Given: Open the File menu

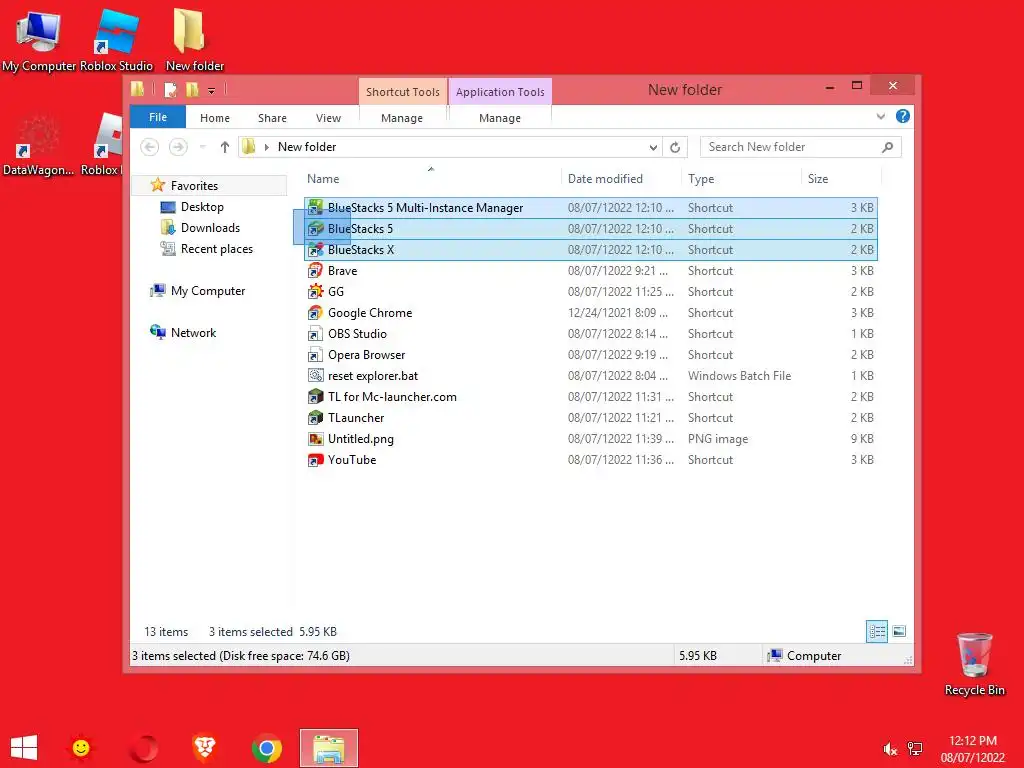Looking at the screenshot, I should 158,117.
